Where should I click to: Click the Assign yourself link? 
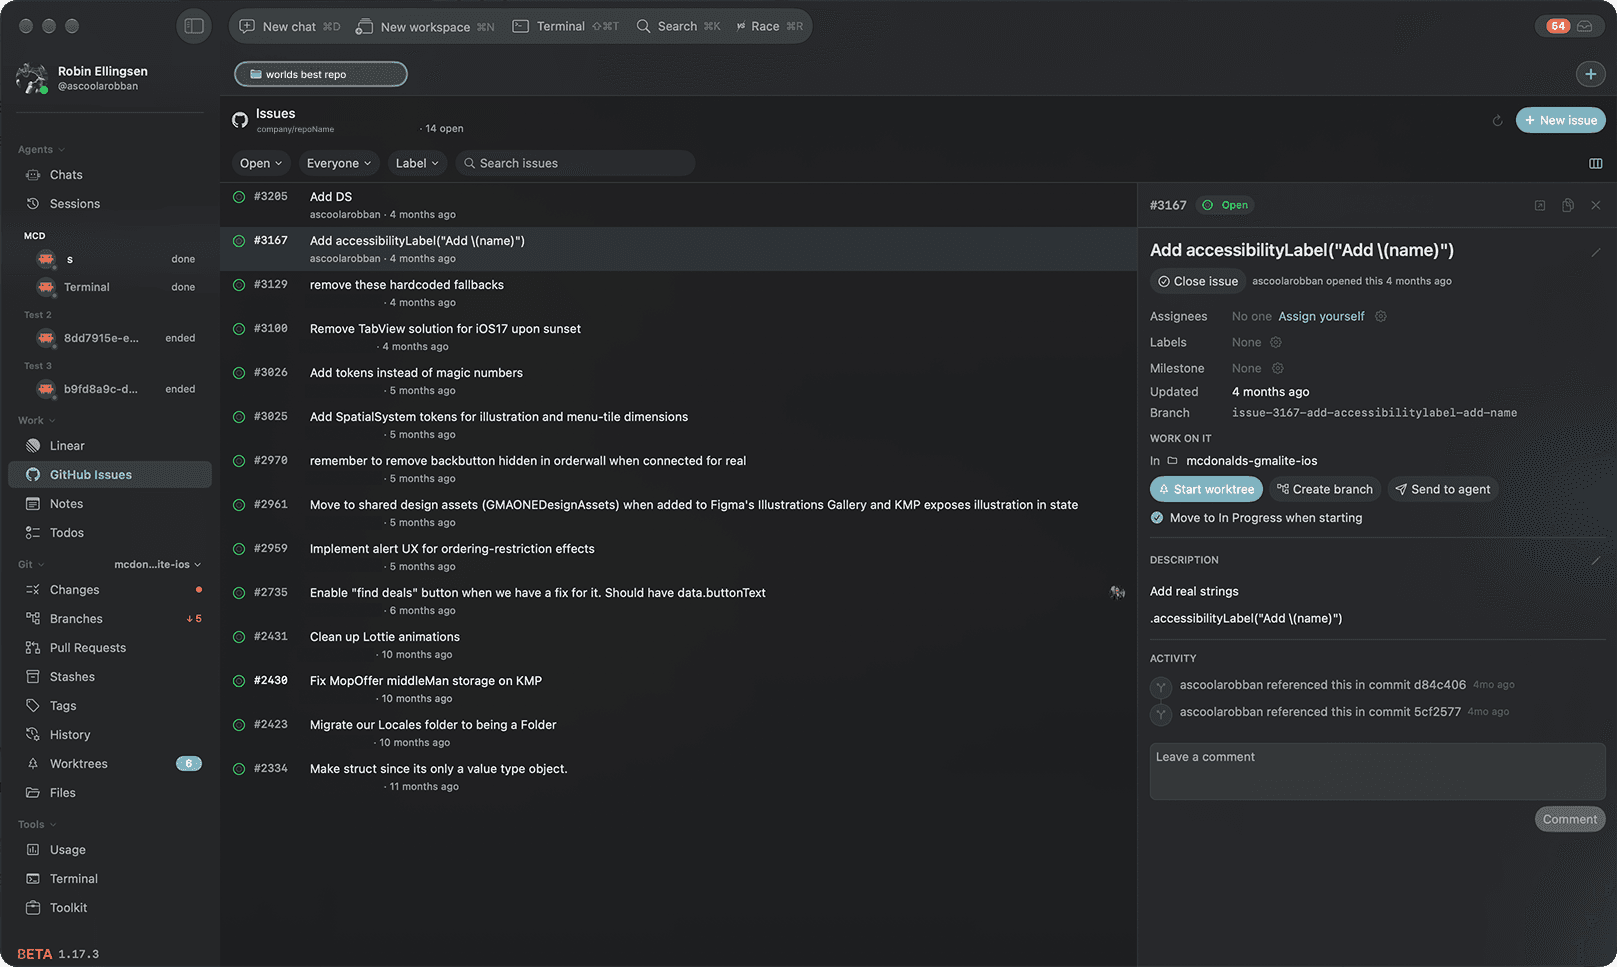tap(1321, 316)
